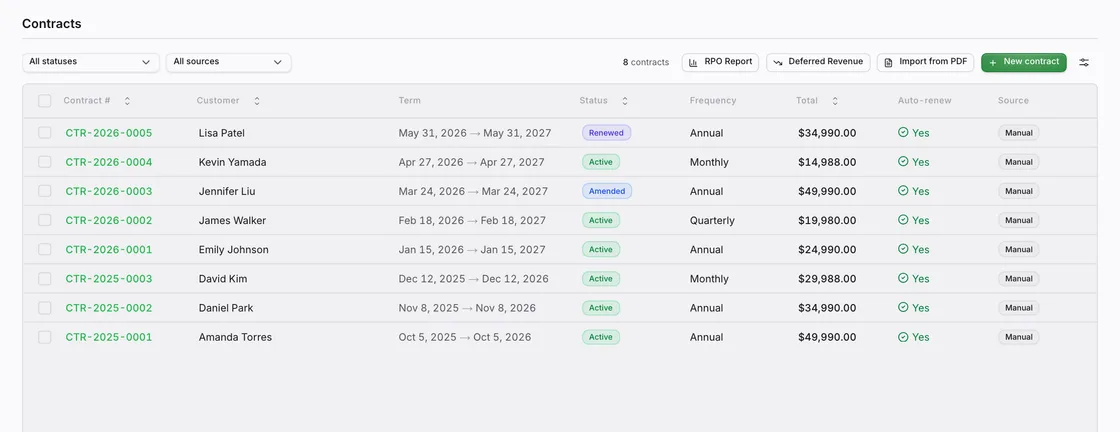Click Quarterly frequency in James Walker row
This screenshot has height=432, width=1120.
click(x=712, y=221)
